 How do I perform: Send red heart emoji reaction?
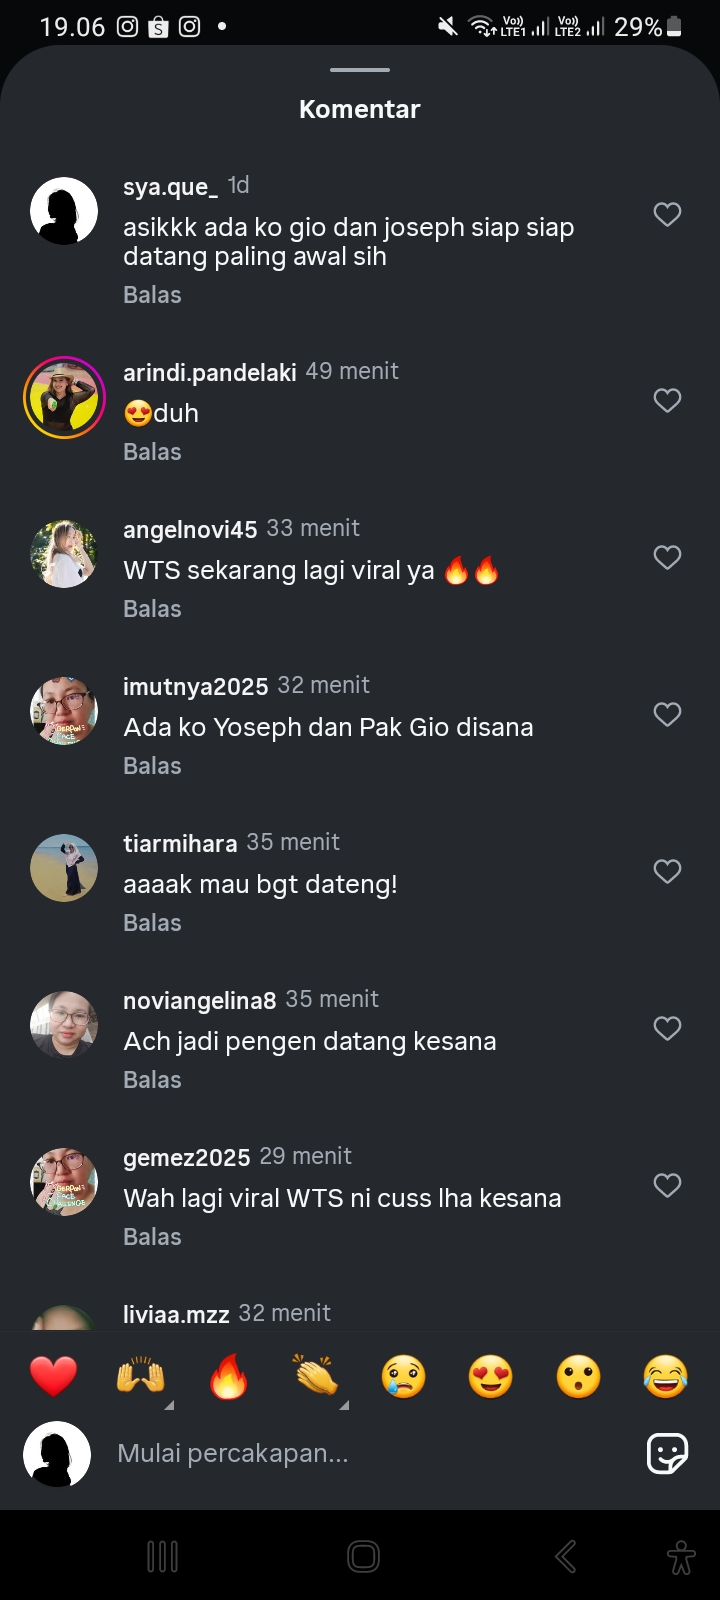pos(53,1377)
